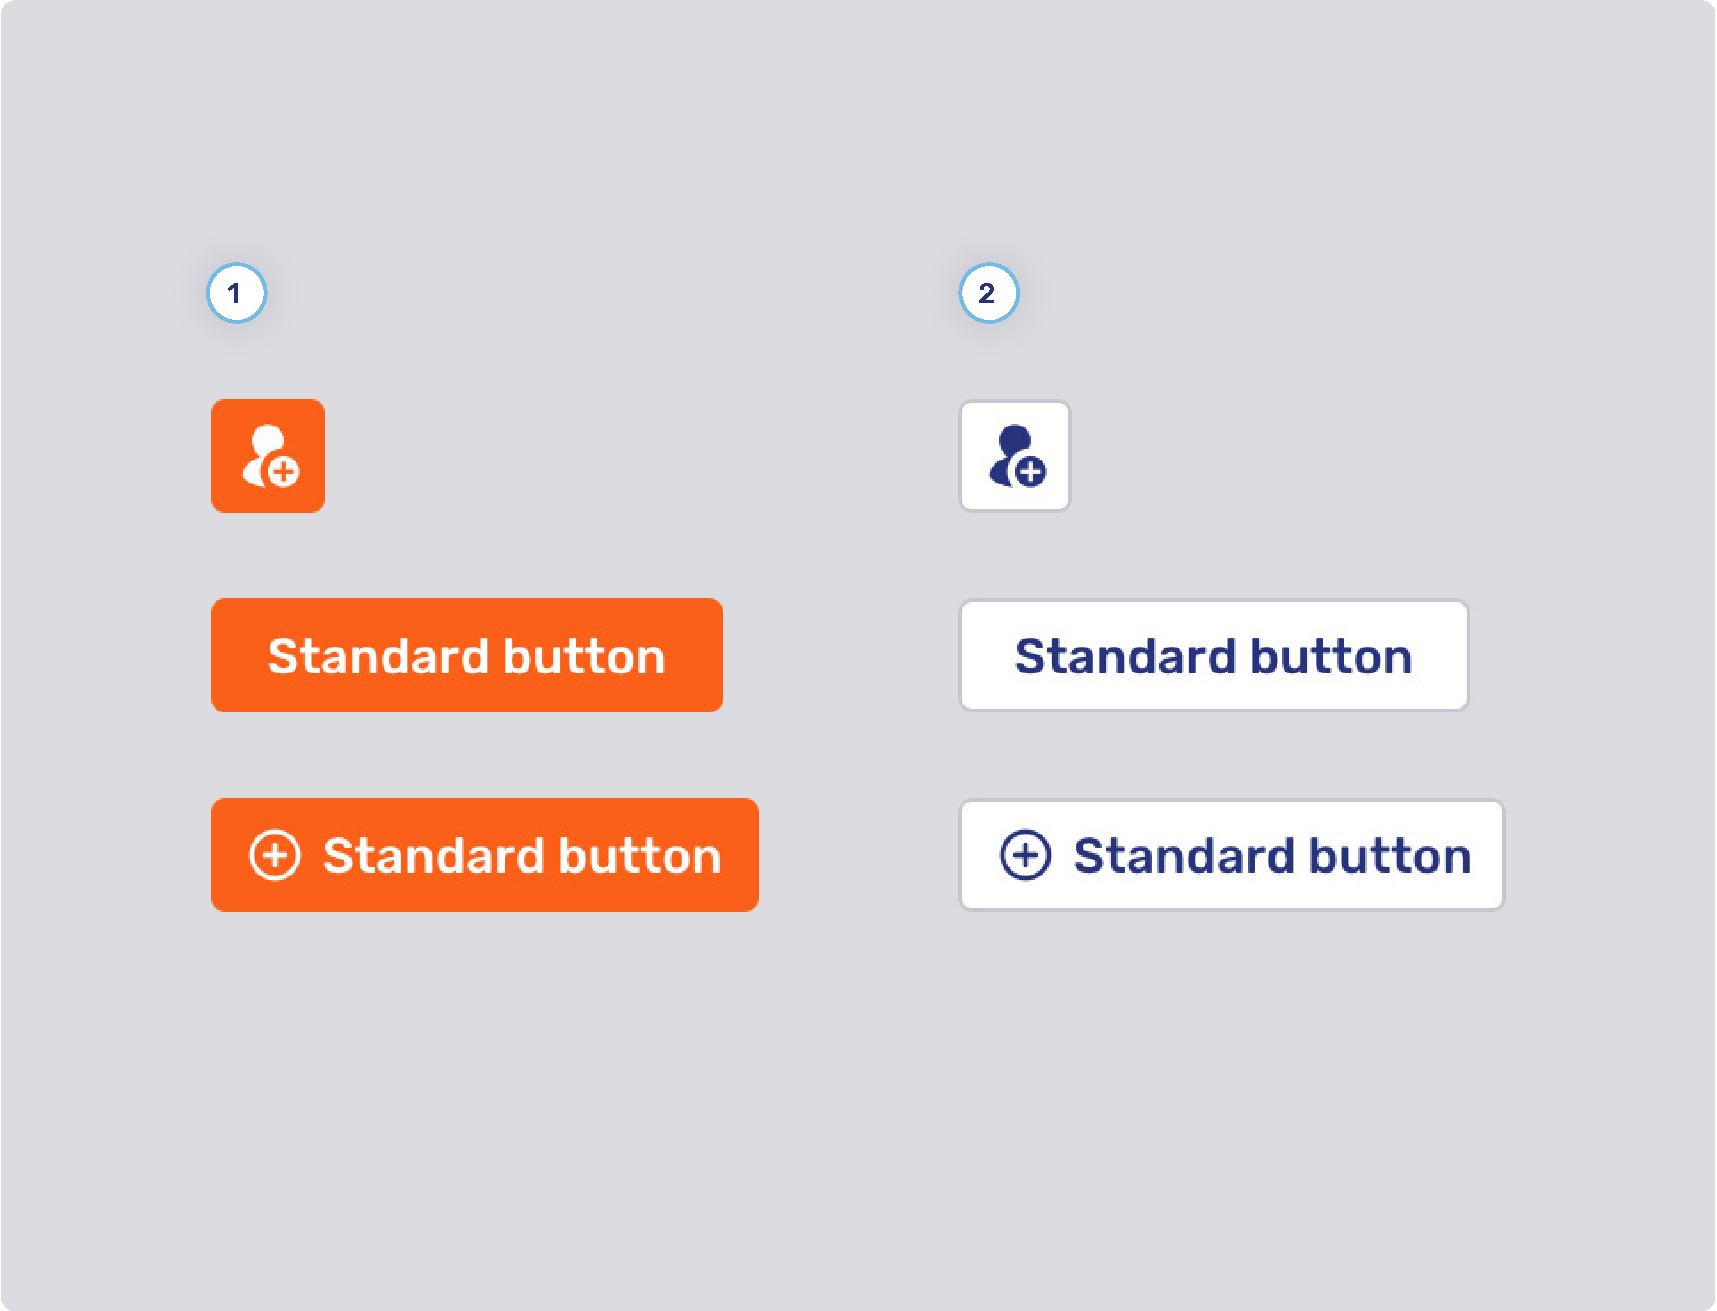Click the top icon-only button in column 2

click(x=1014, y=456)
